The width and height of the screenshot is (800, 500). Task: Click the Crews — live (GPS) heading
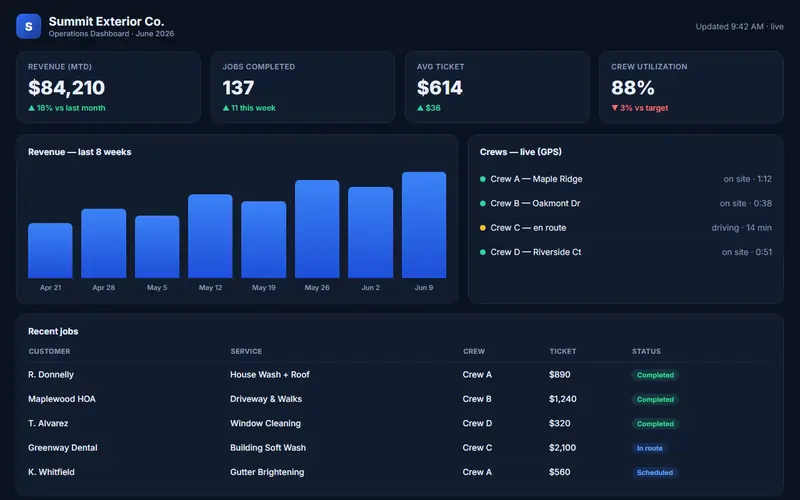click(x=520, y=152)
